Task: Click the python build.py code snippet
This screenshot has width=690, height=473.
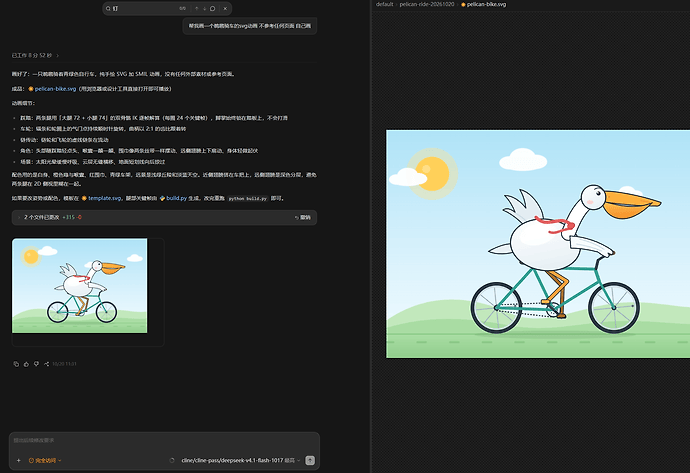Action: [247, 198]
